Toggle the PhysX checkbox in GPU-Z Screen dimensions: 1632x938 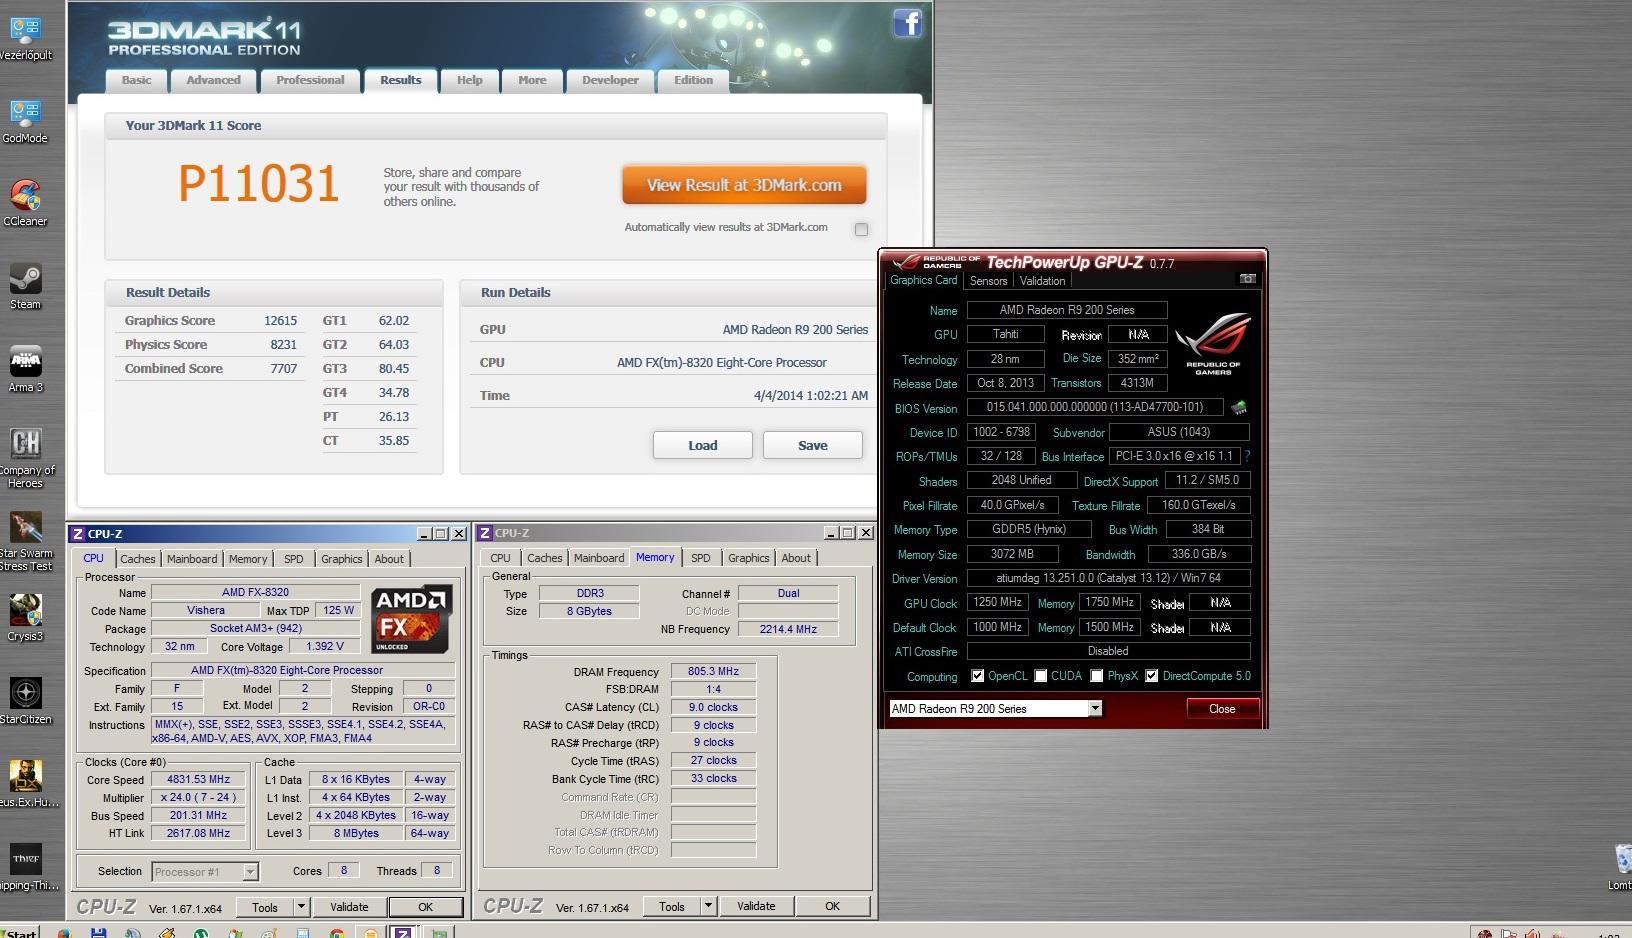pos(1096,676)
